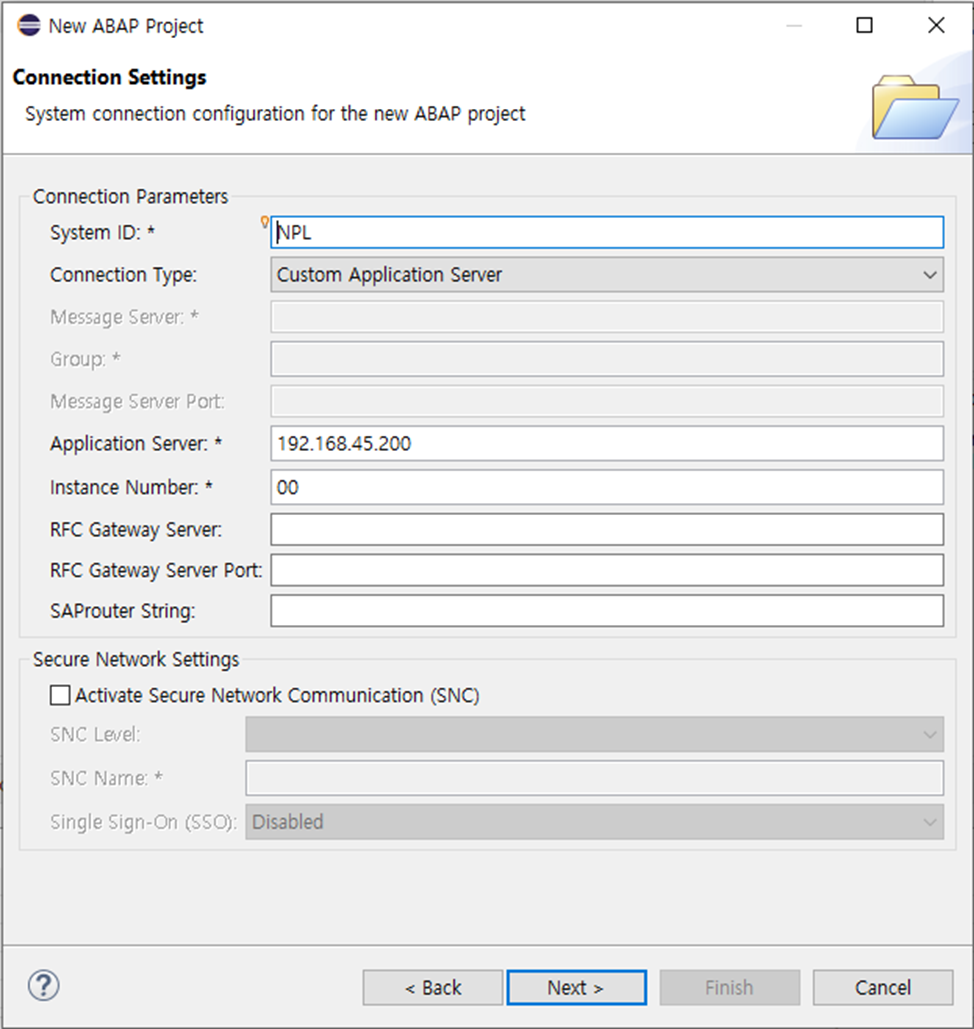974x1029 pixels.
Task: Click the SAProuter String field
Action: (x=607, y=611)
